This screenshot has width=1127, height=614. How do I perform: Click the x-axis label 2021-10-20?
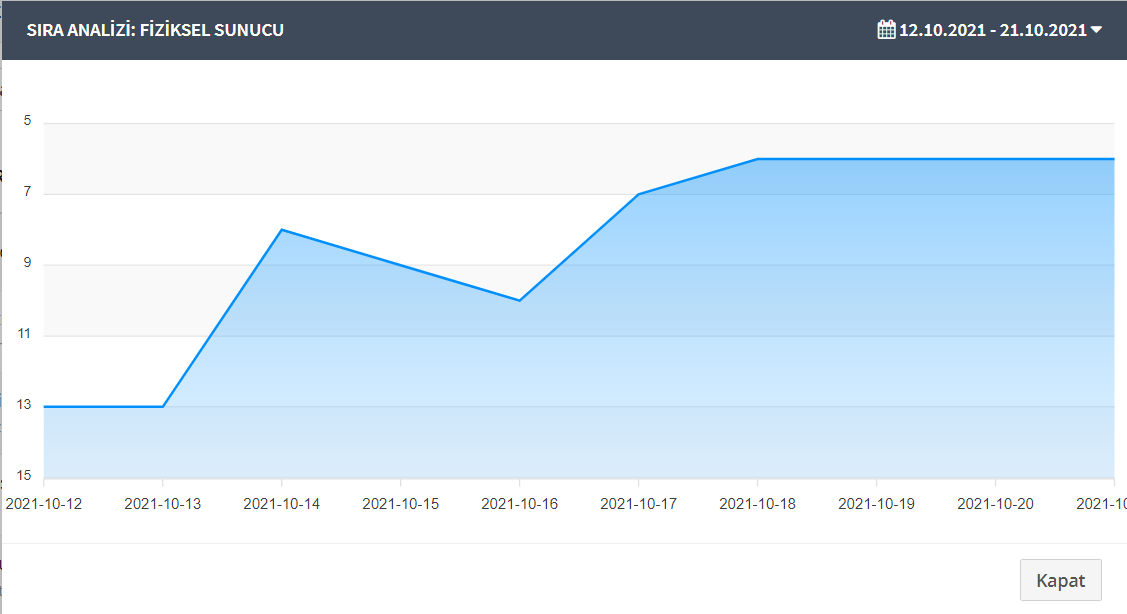pos(995,504)
